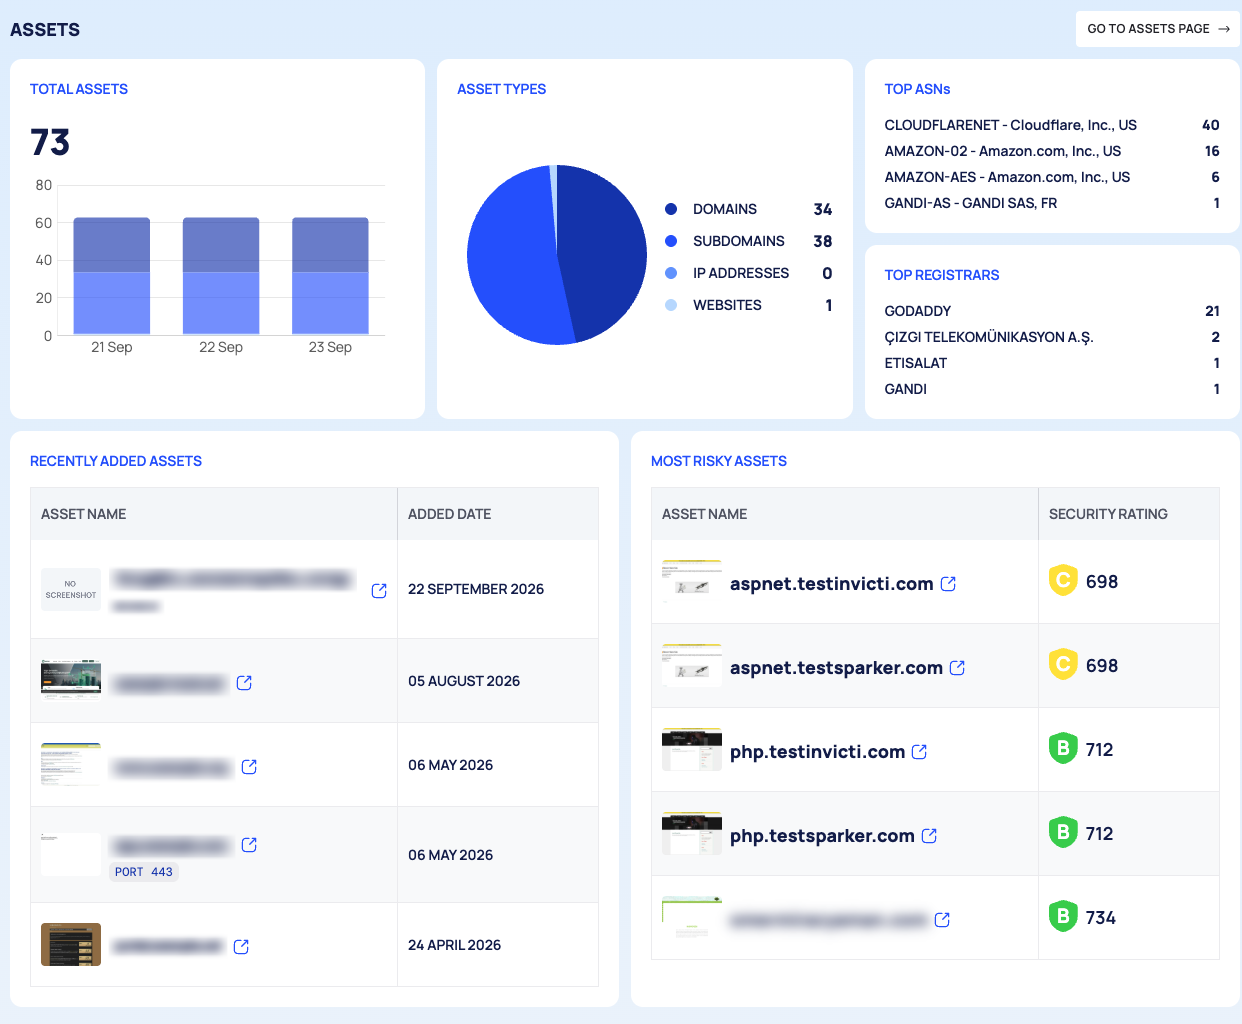Click the 21 Sep bar in chart
Image resolution: width=1242 pixels, height=1024 pixels.
coord(112,276)
